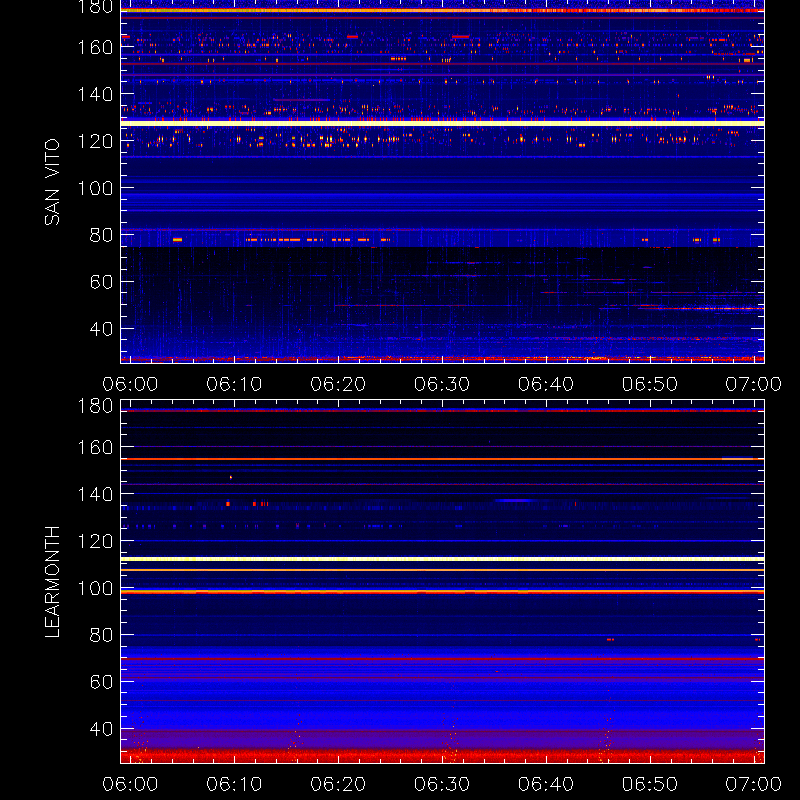Select the 160 frequency label on San Vito plot
The height and width of the screenshot is (800, 800).
[x=95, y=47]
